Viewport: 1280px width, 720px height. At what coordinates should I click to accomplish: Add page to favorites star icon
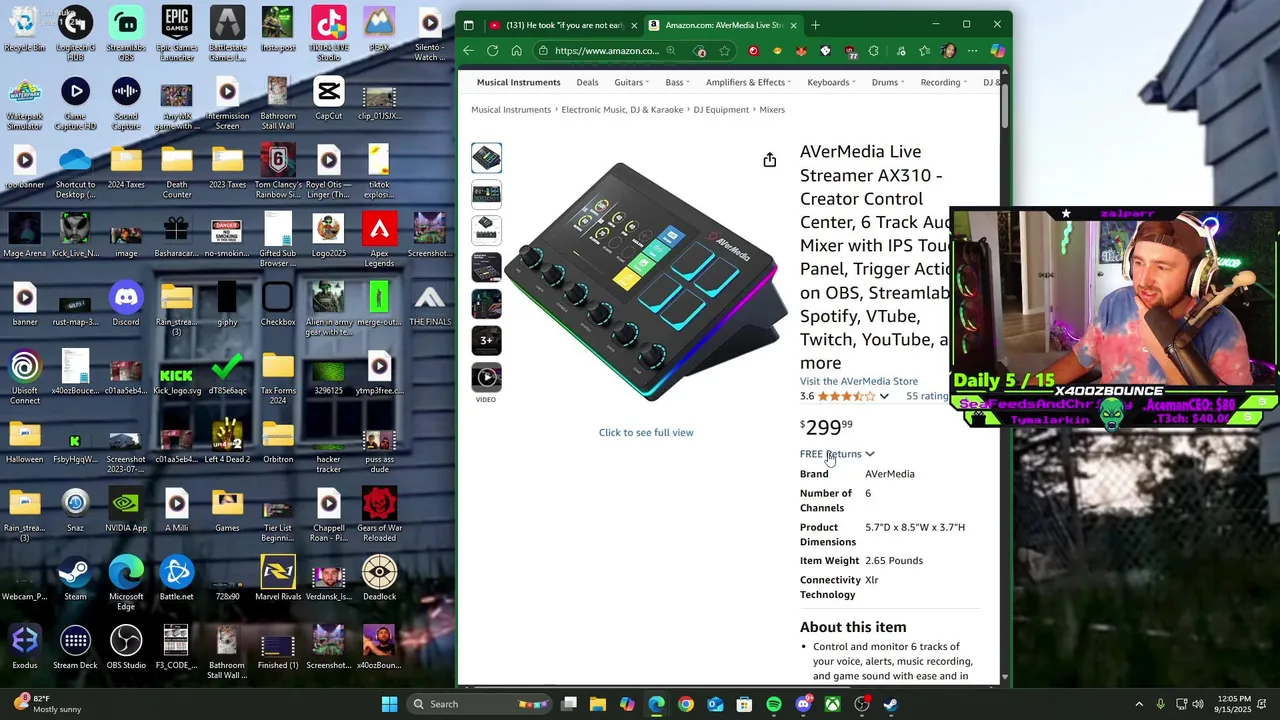[724, 51]
